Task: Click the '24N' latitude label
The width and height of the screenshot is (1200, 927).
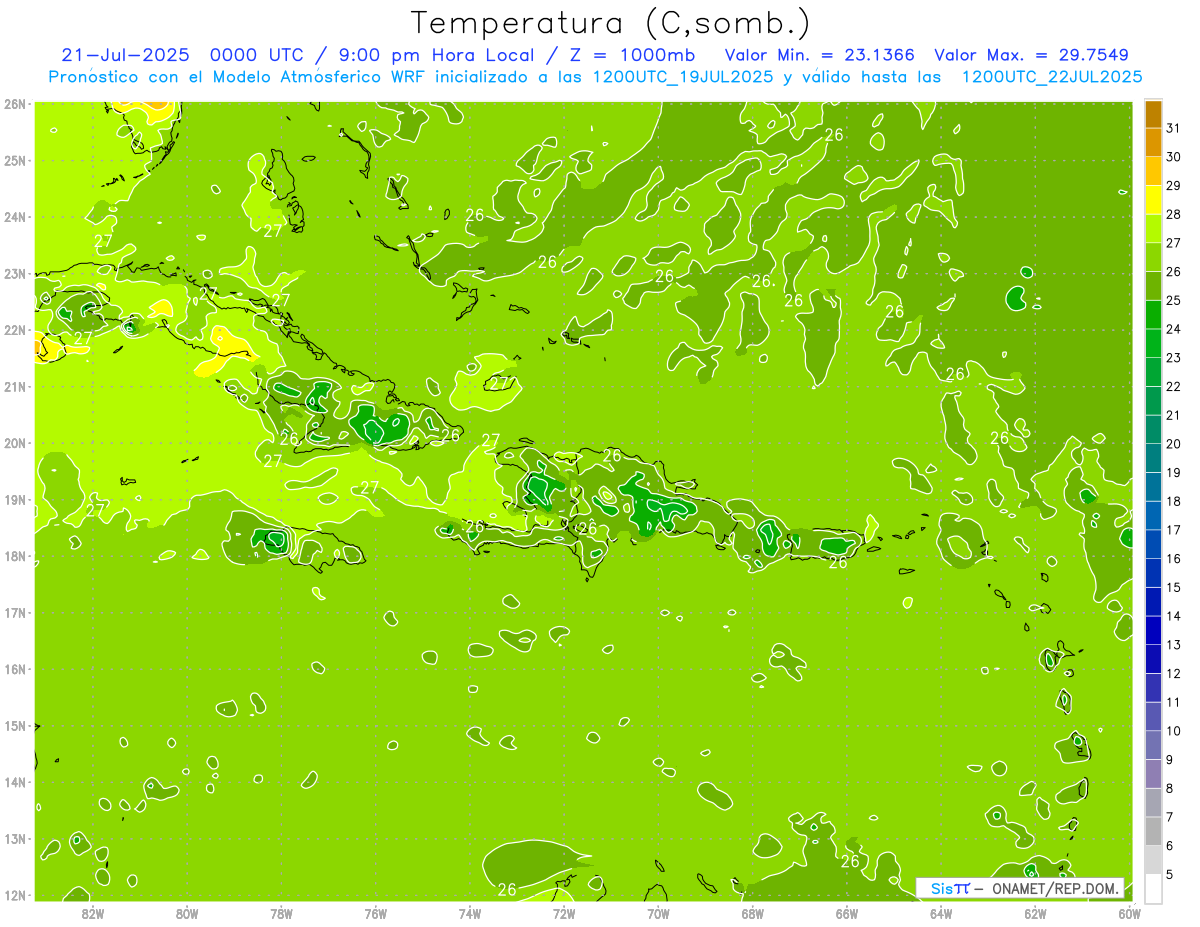Action: 14,217
